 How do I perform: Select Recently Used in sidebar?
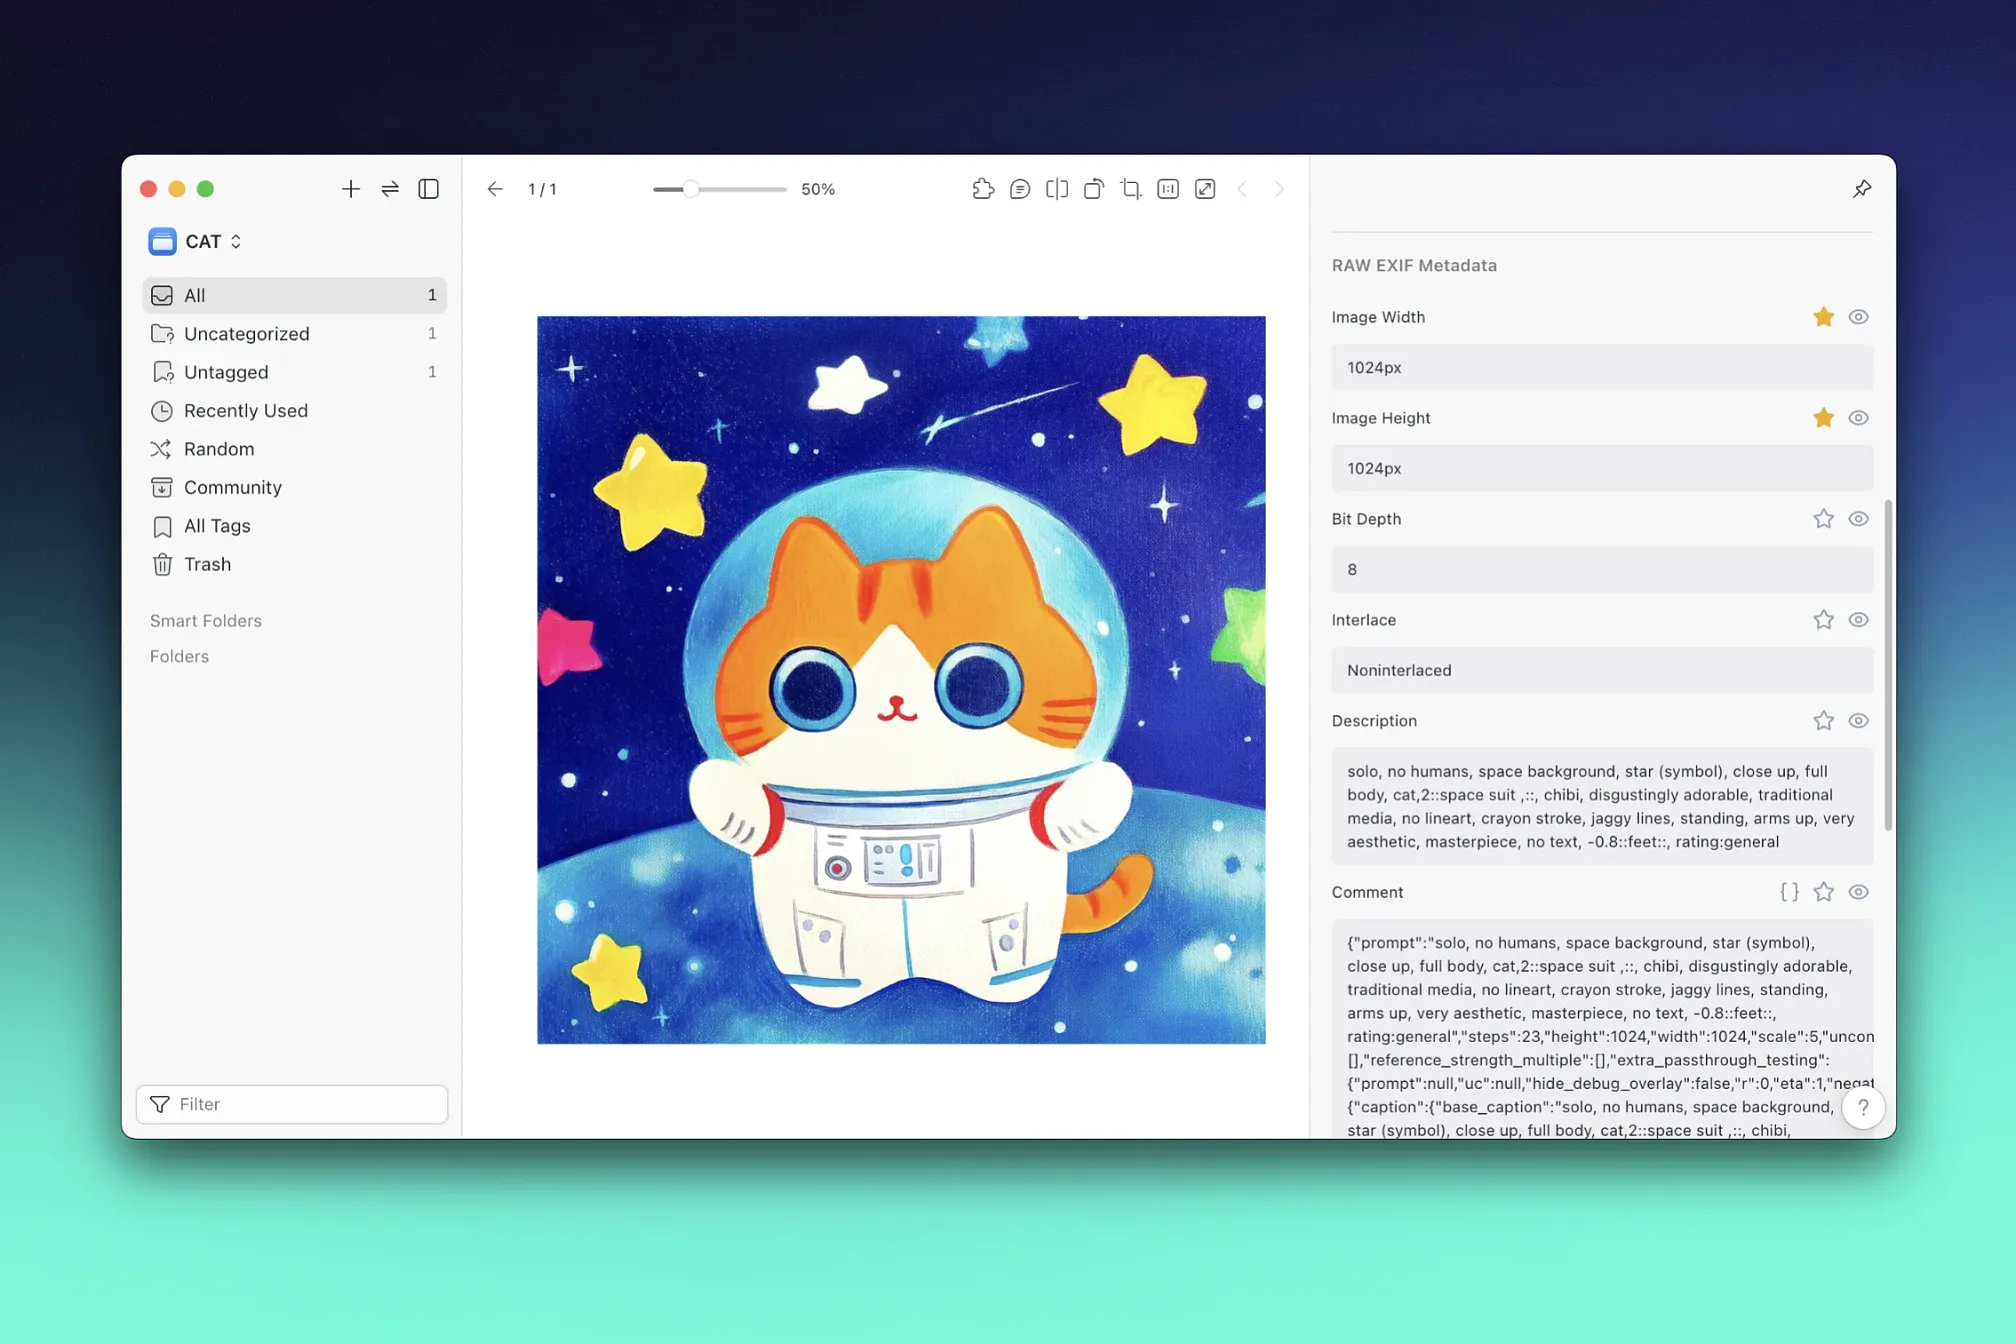pyautogui.click(x=245, y=411)
